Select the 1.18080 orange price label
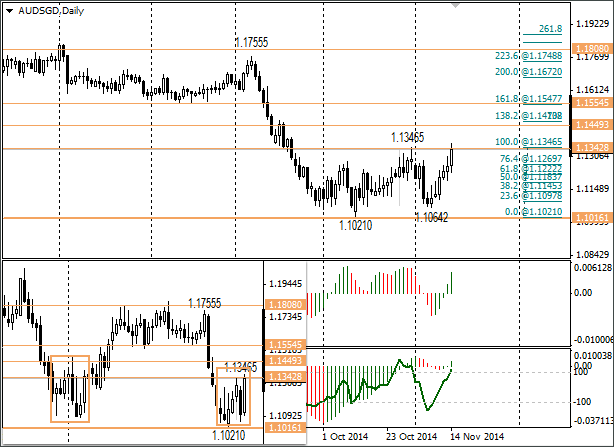614x447 pixels. [592, 49]
